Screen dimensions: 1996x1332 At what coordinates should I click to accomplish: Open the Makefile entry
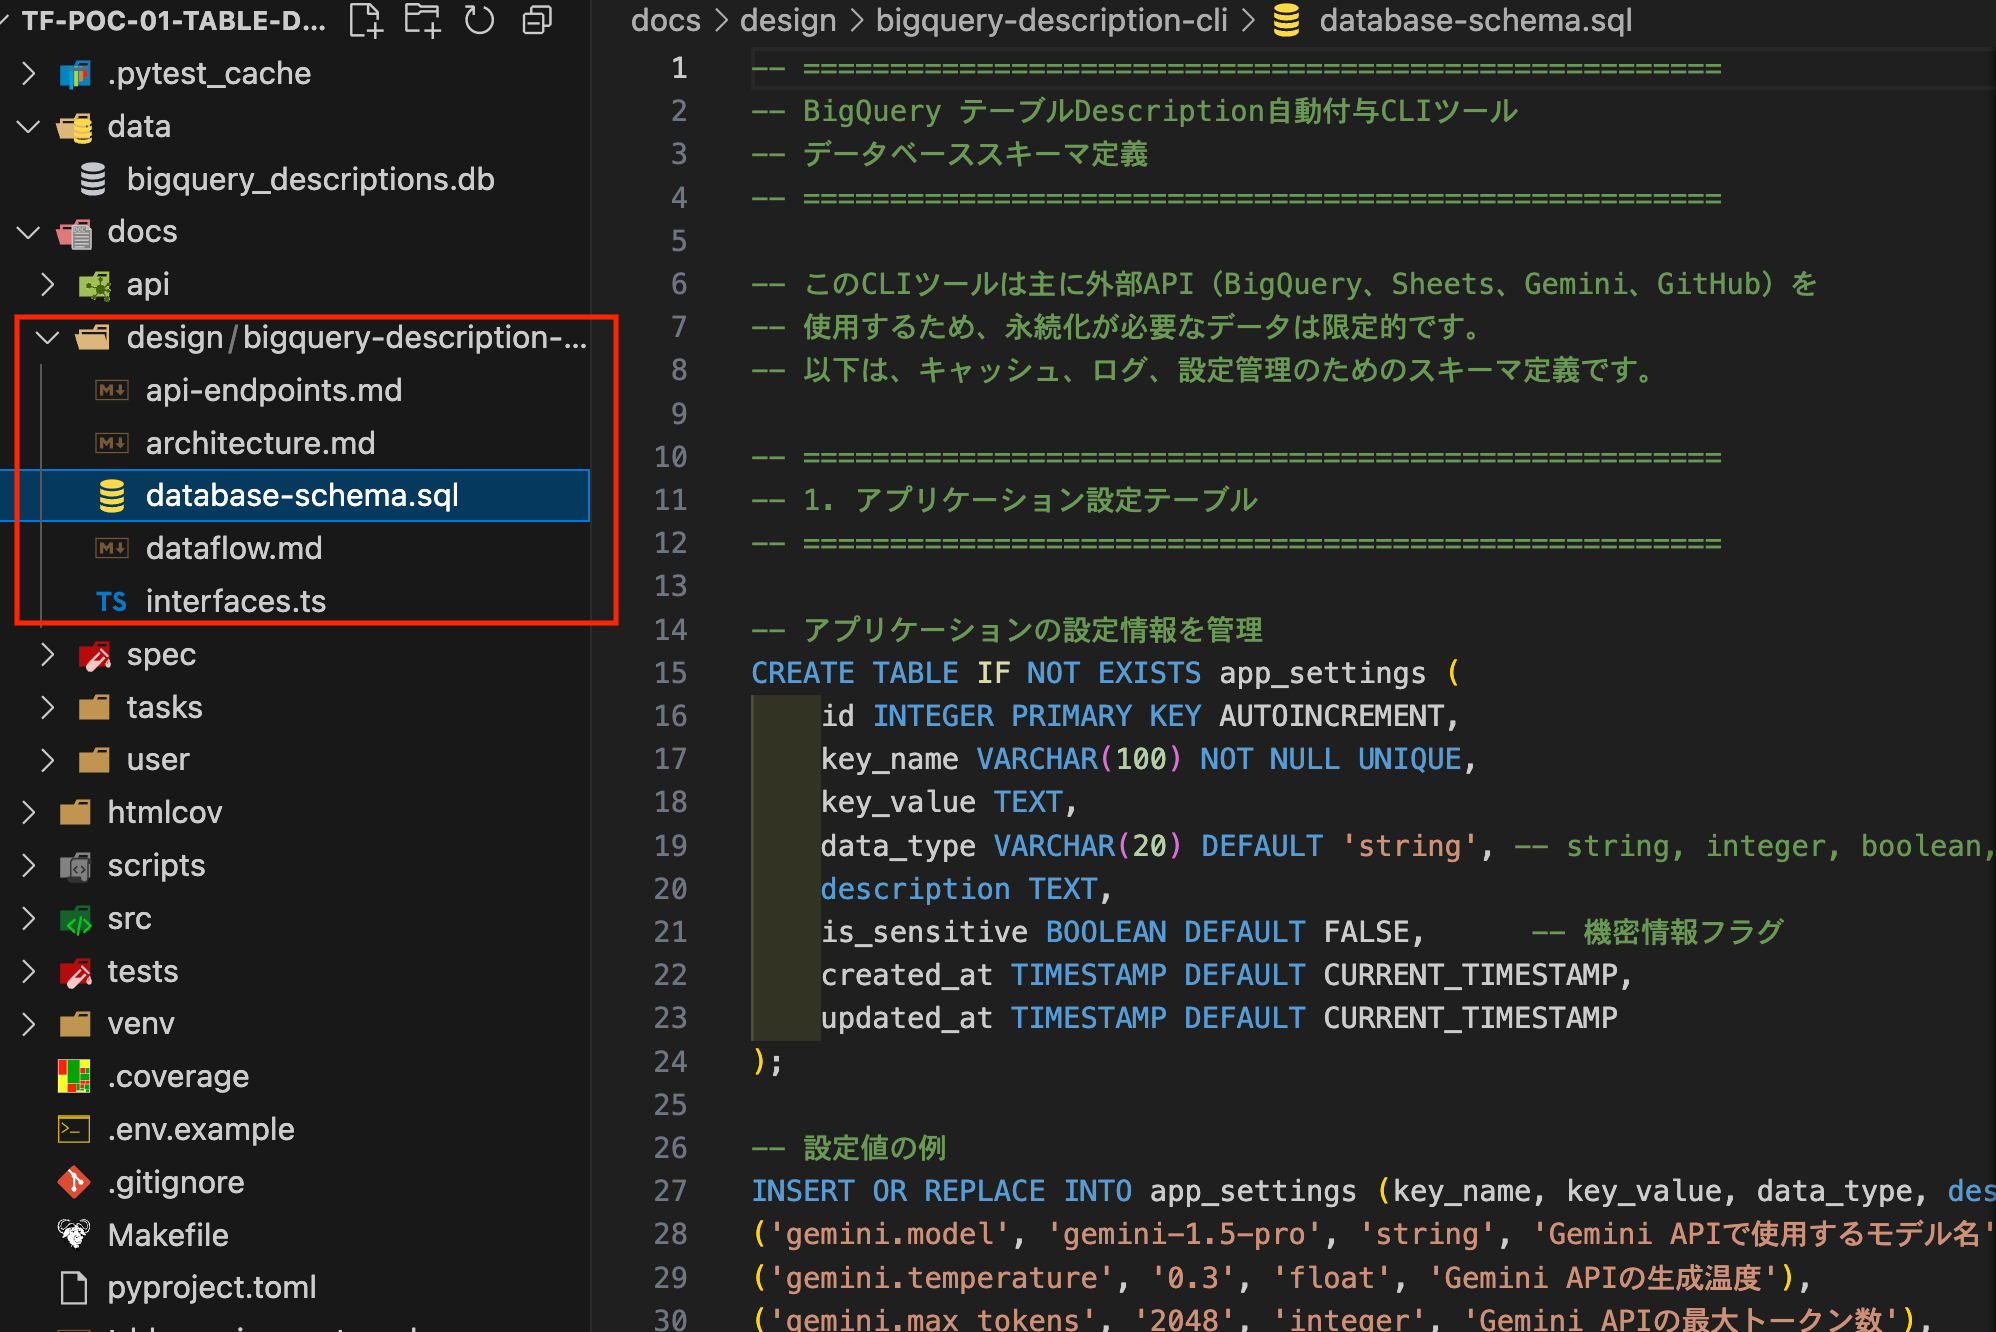[x=168, y=1235]
